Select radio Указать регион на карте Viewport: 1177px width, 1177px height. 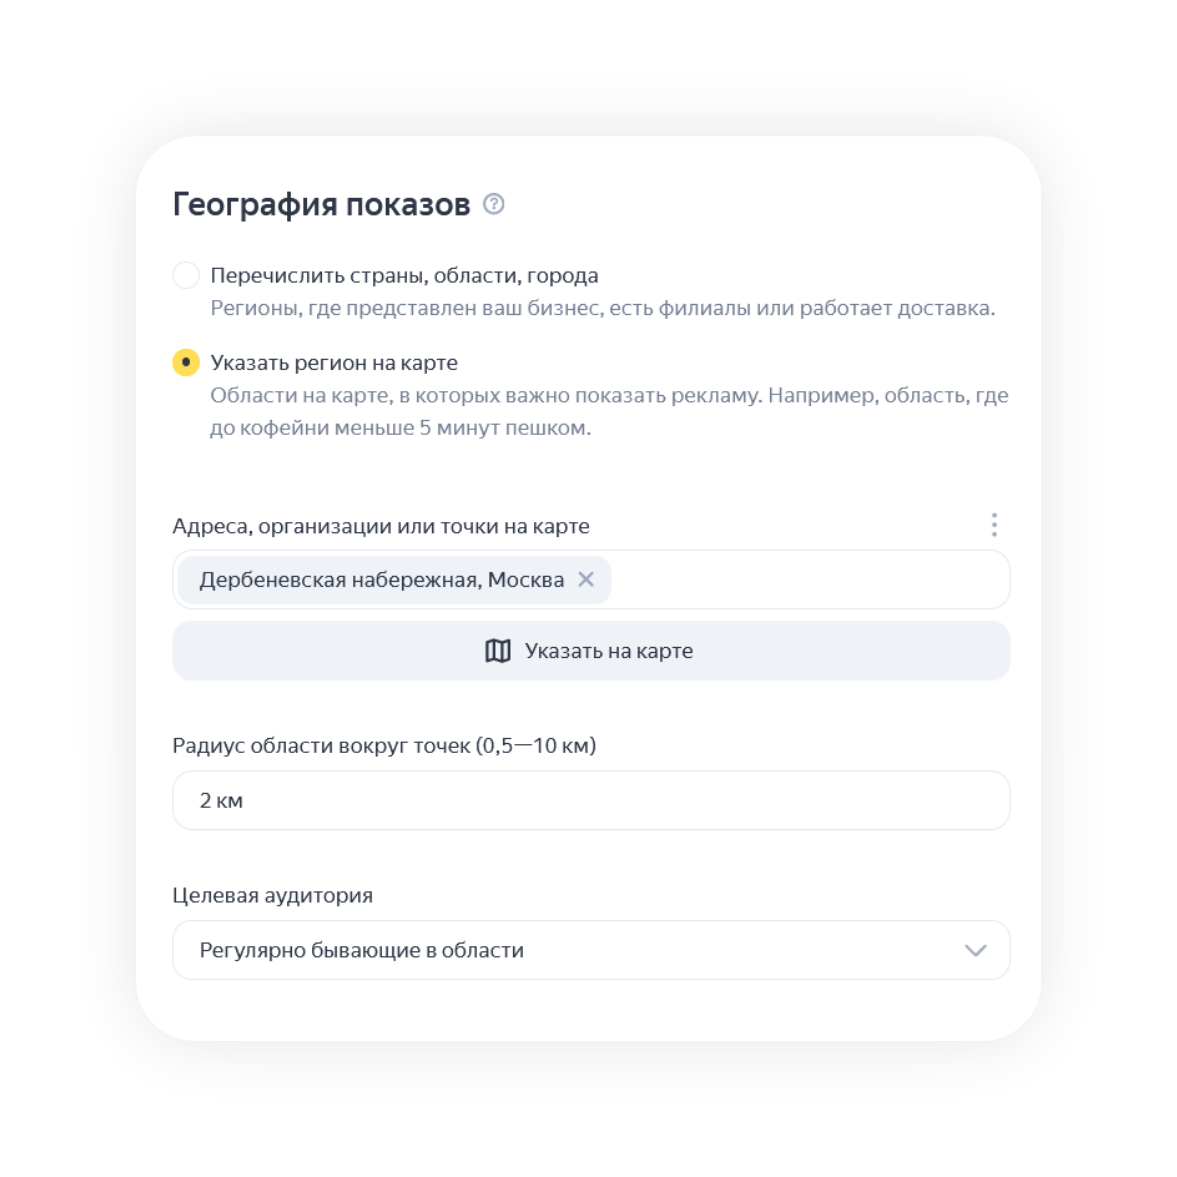coord(186,362)
